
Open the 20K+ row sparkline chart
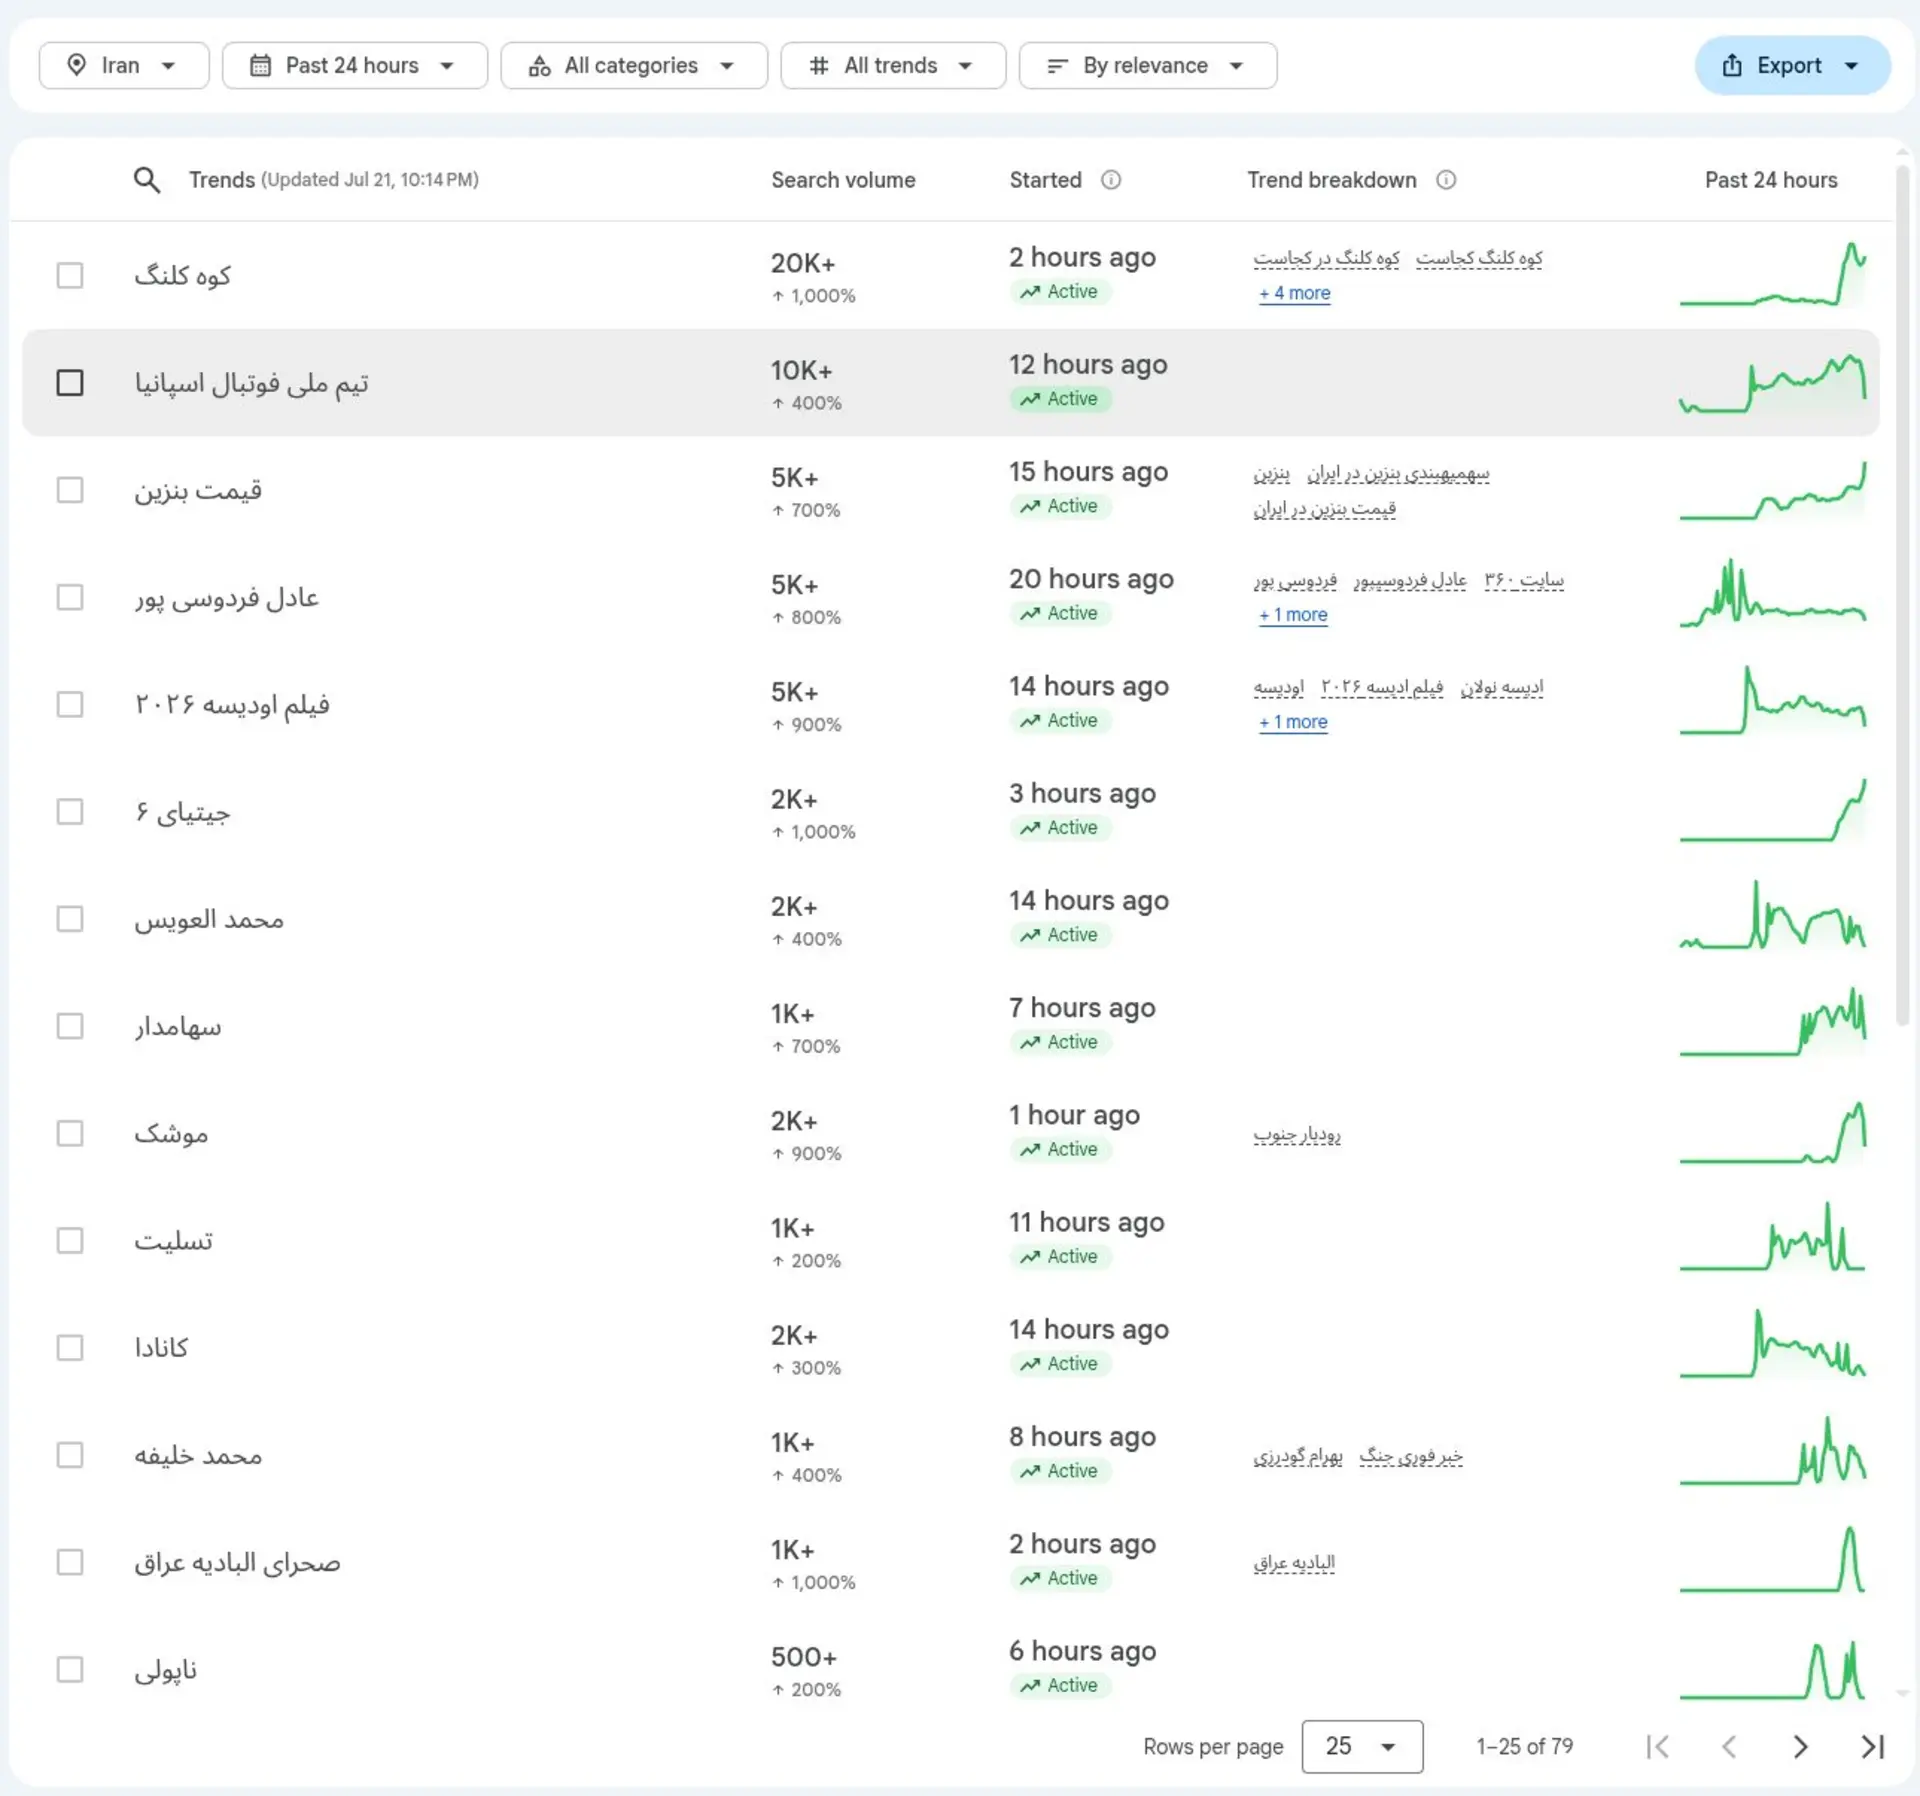tap(1773, 275)
